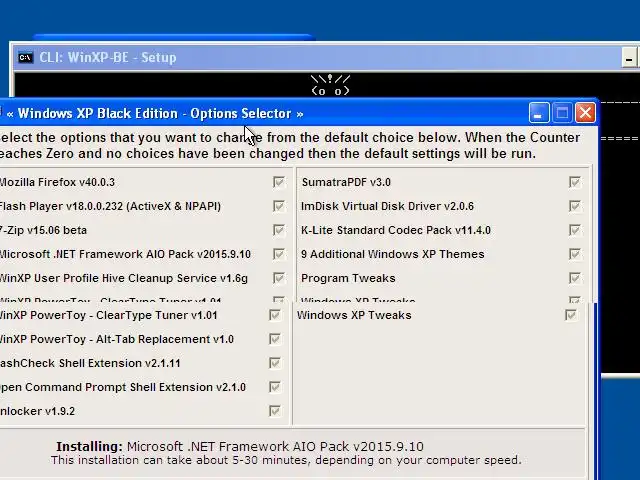The image size is (640, 480).
Task: Toggle the User Profile Hive Cleanup Service checkbox
Action: (279, 278)
